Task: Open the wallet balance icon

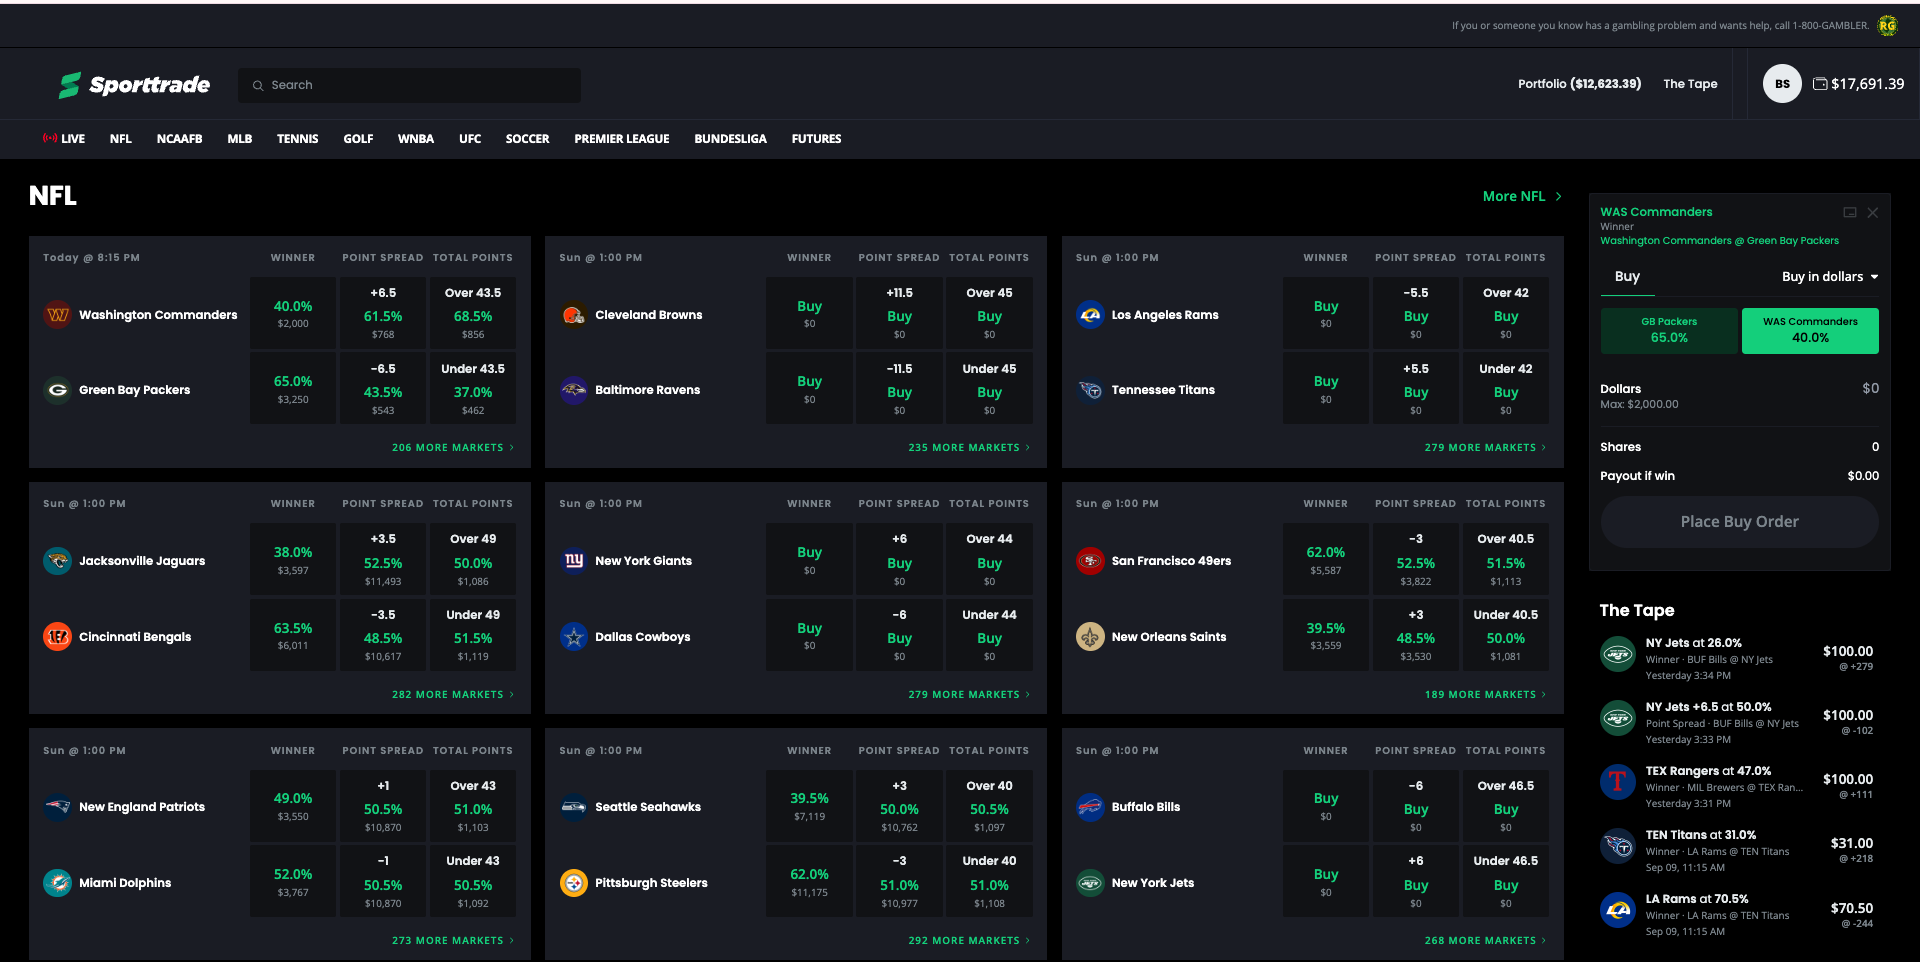Action: pyautogui.click(x=1820, y=84)
